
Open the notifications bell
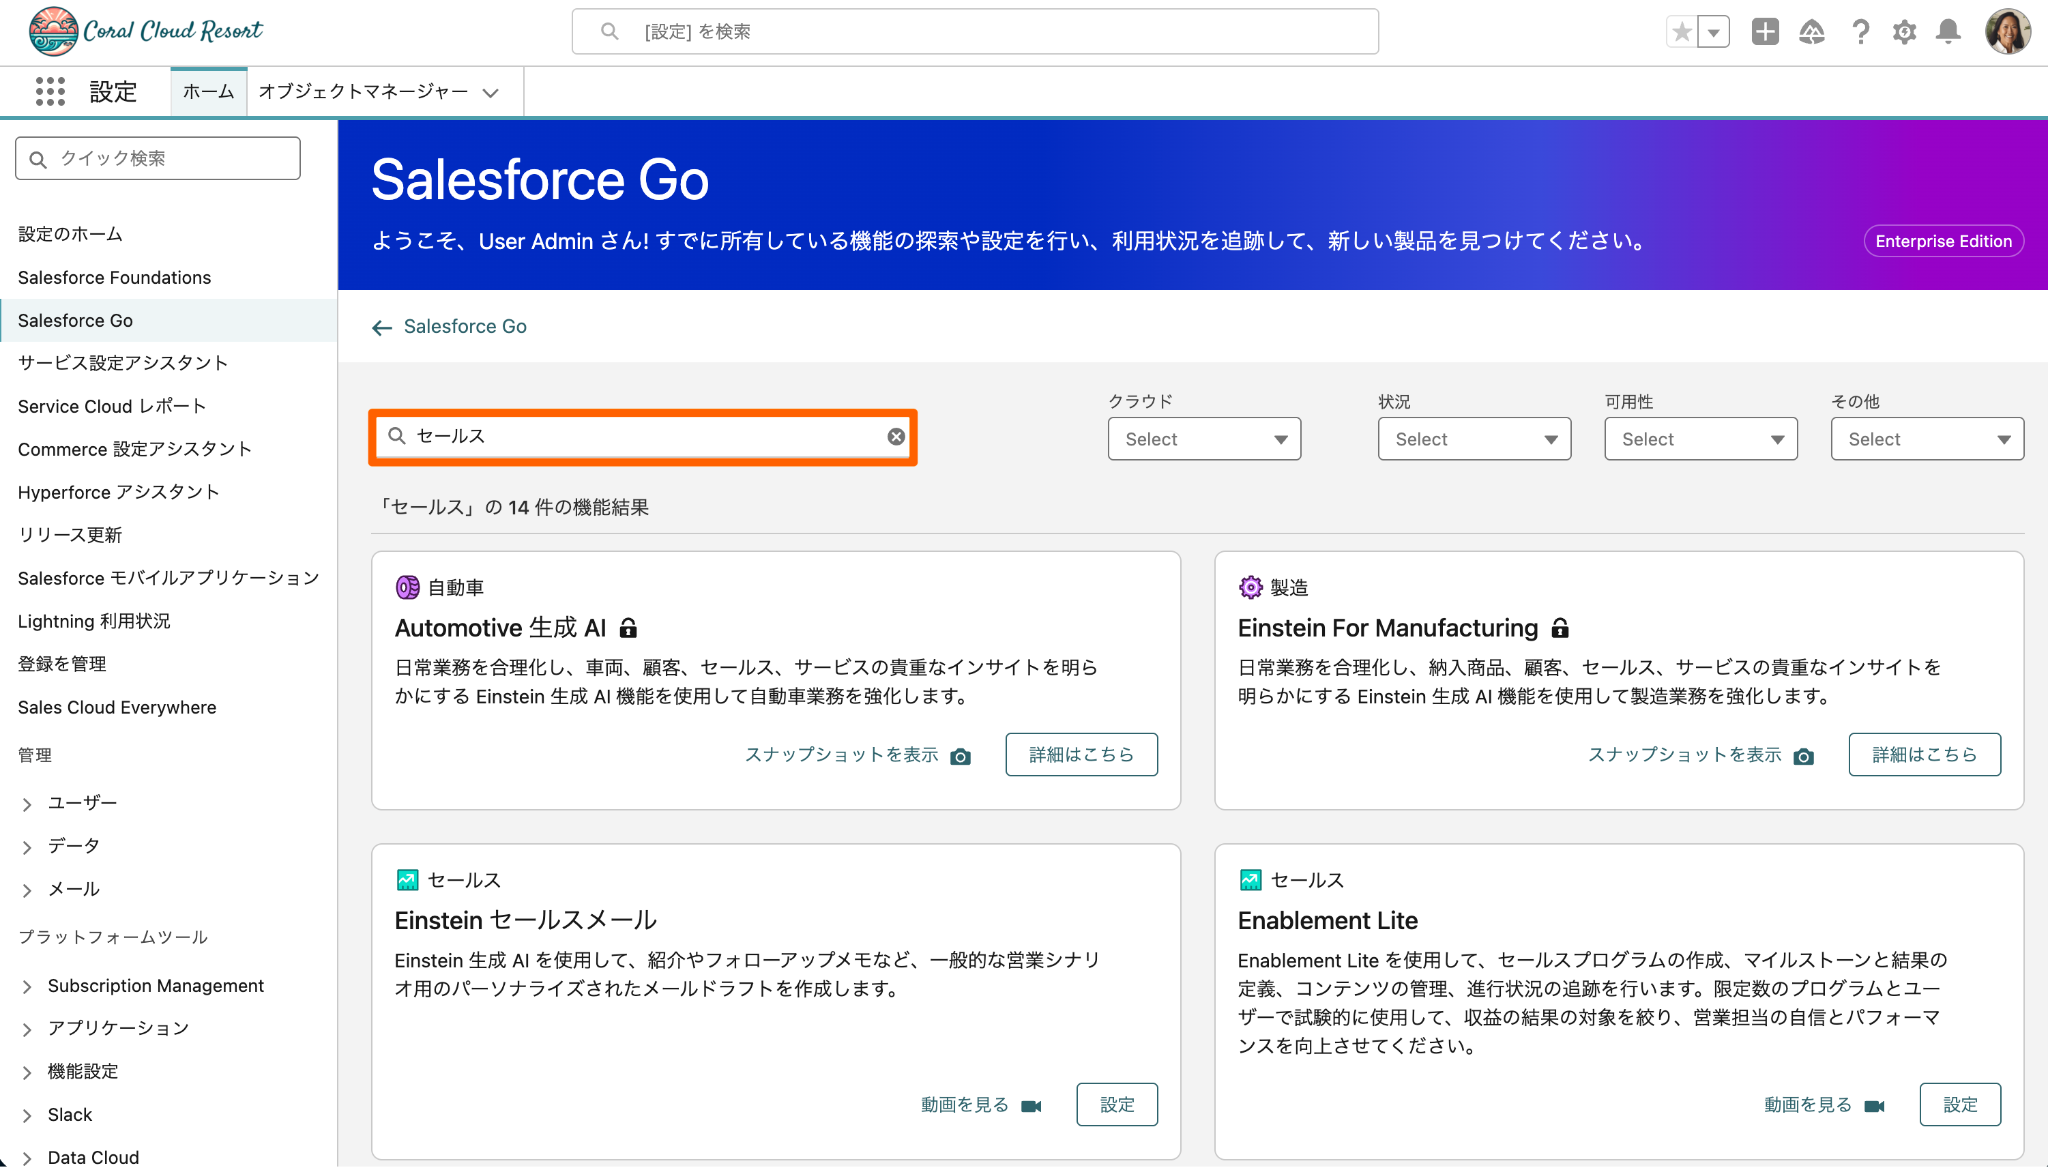click(1948, 32)
